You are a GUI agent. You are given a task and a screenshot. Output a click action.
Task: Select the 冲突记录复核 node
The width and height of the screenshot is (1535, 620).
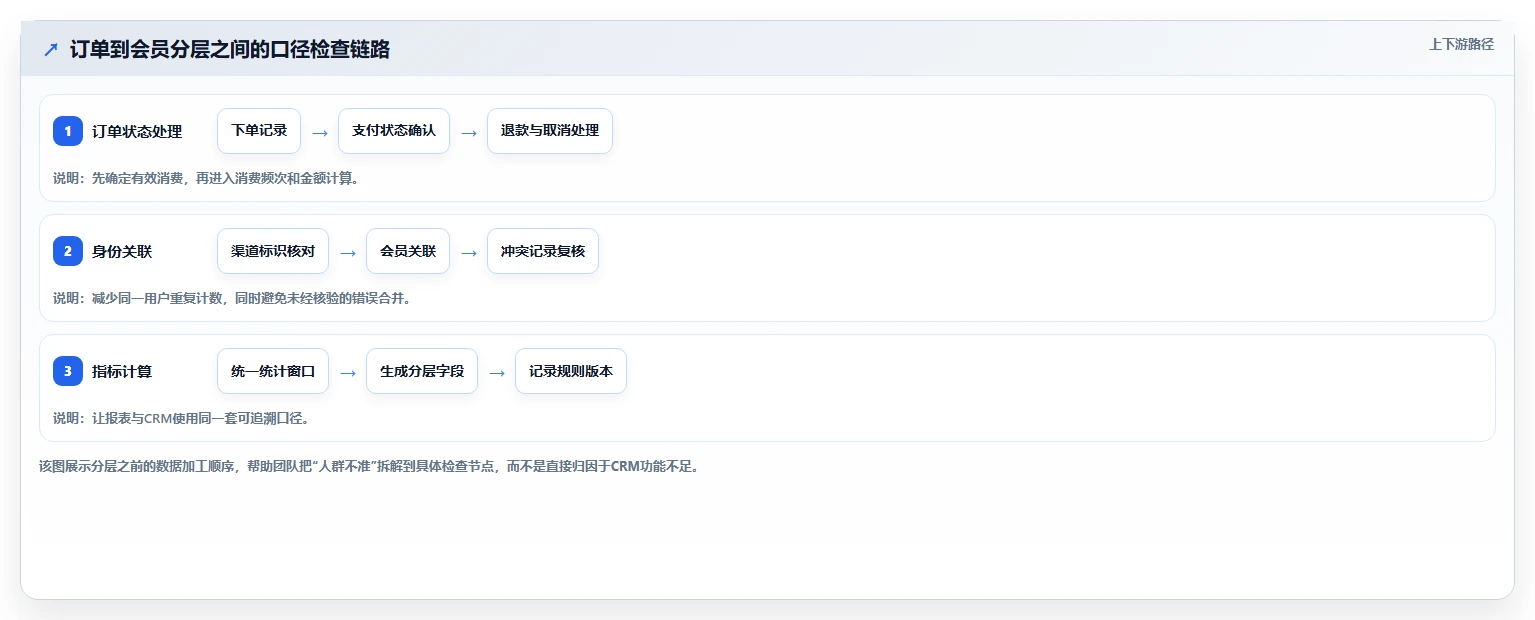543,251
